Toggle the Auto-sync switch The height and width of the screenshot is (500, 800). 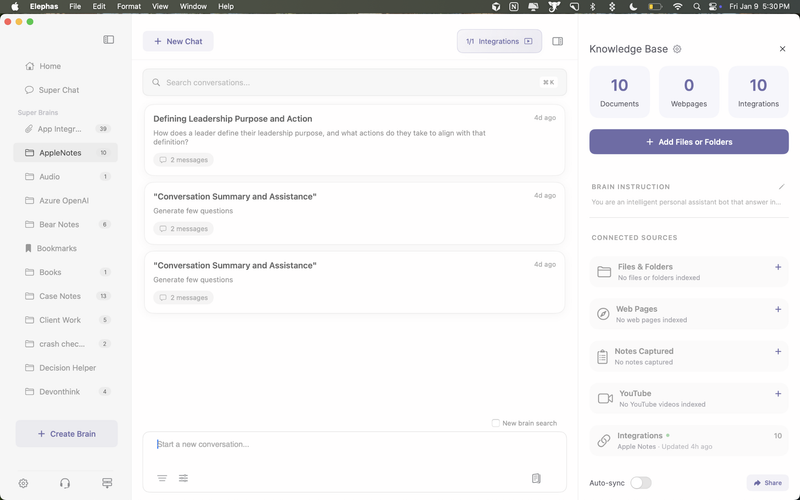click(641, 483)
